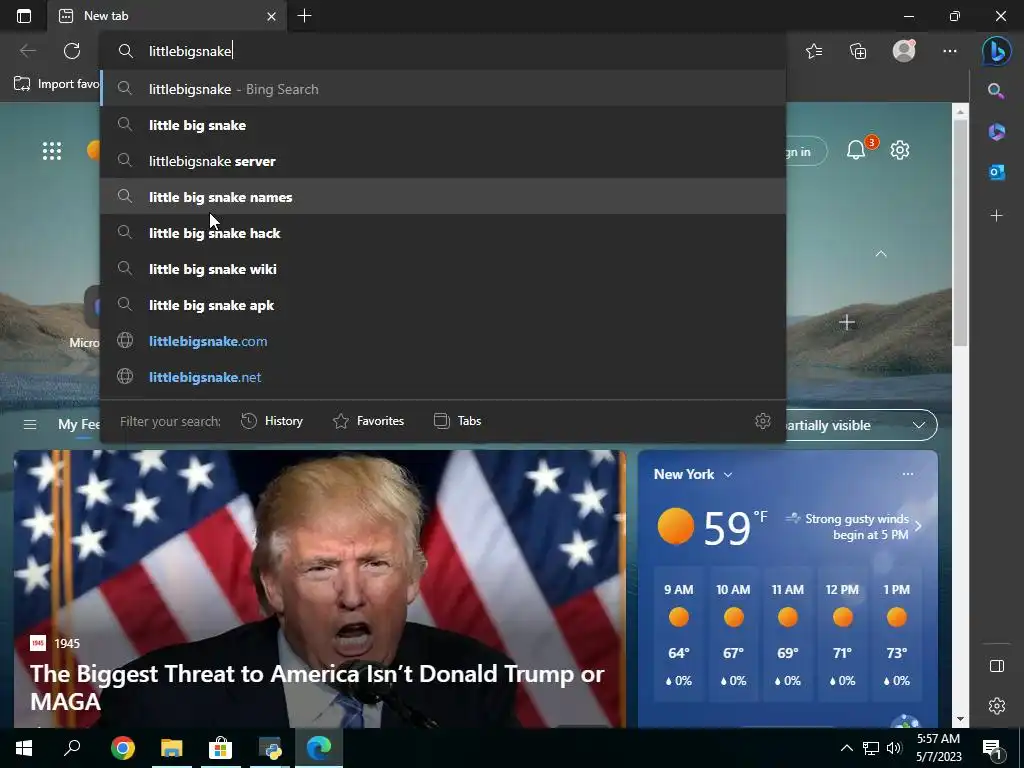Select suggestion little big snake wiki

(x=443, y=268)
